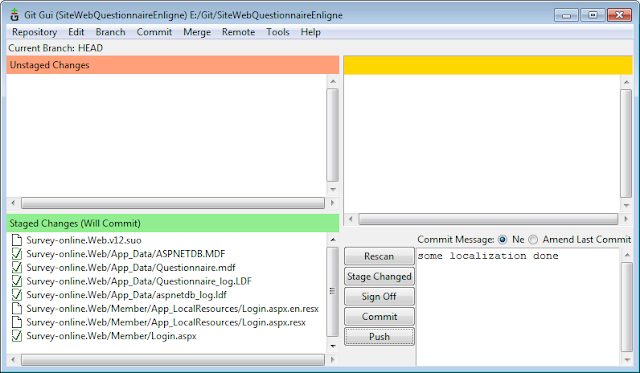Click the Staged Changes horizontal scrollbar right arrow
Screen dimensions: 640x373
click(332, 360)
